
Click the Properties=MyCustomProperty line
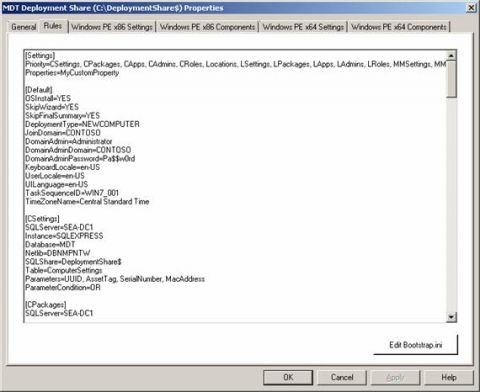pyautogui.click(x=72, y=73)
